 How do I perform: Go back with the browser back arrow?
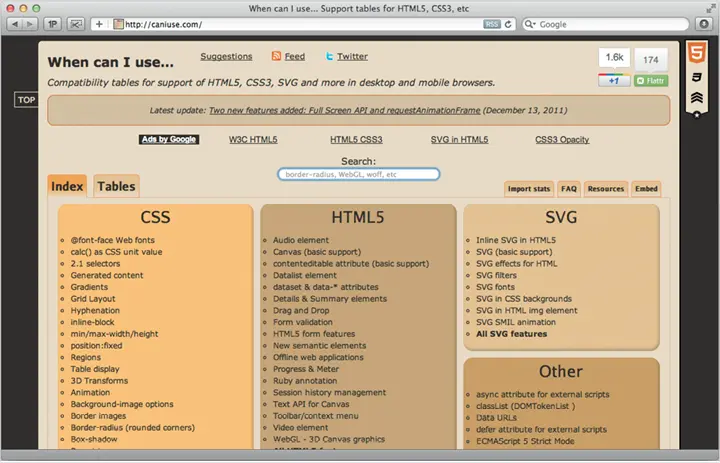(15, 24)
